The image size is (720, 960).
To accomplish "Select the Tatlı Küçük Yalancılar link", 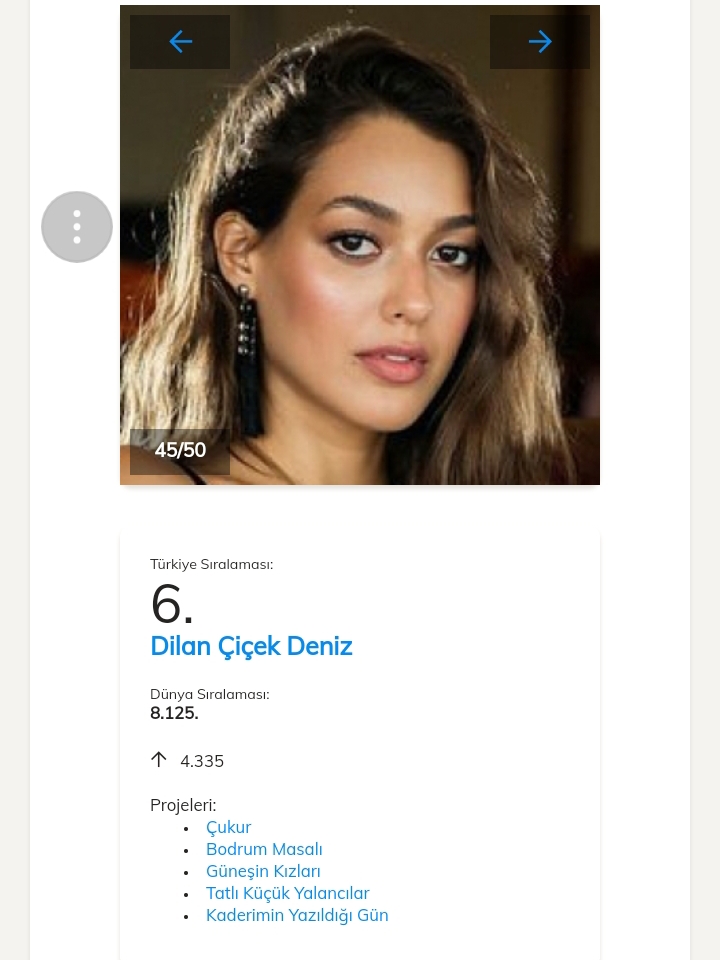I will [x=287, y=894].
